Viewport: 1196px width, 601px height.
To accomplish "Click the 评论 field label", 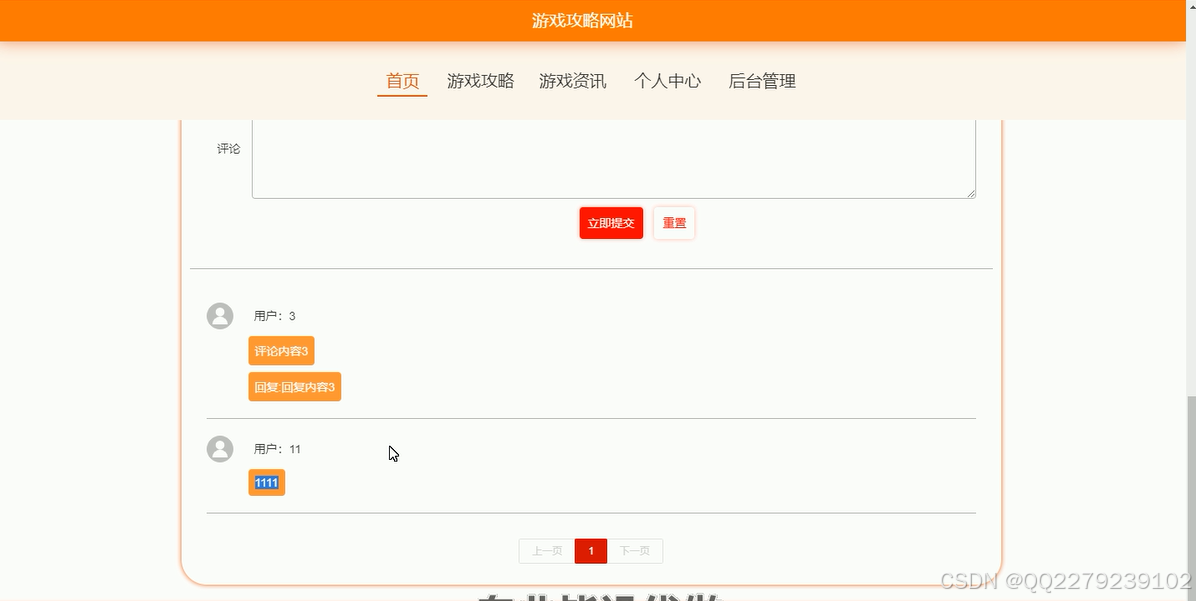I will click(227, 148).
